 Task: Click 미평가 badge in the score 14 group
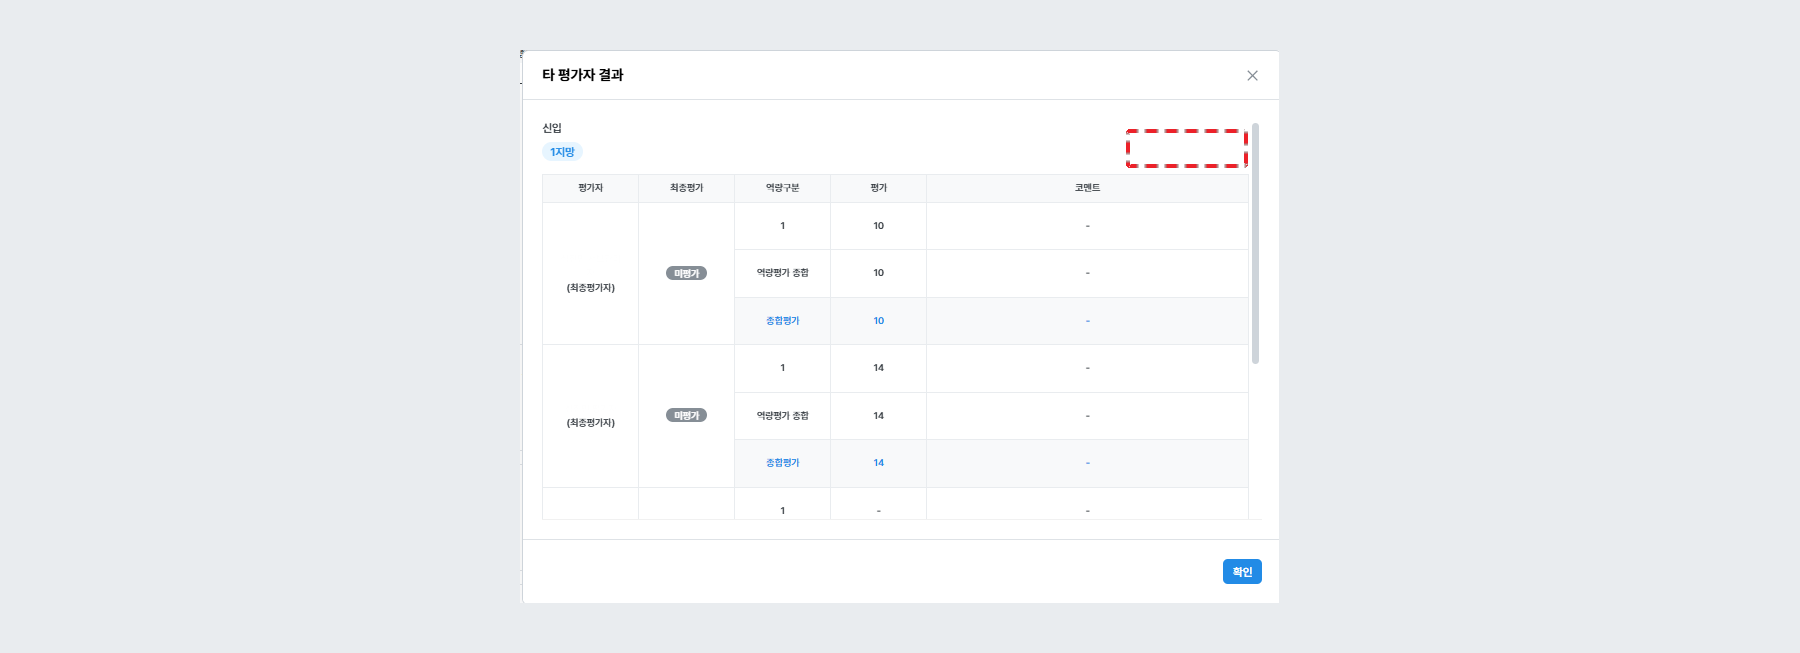[x=686, y=415]
